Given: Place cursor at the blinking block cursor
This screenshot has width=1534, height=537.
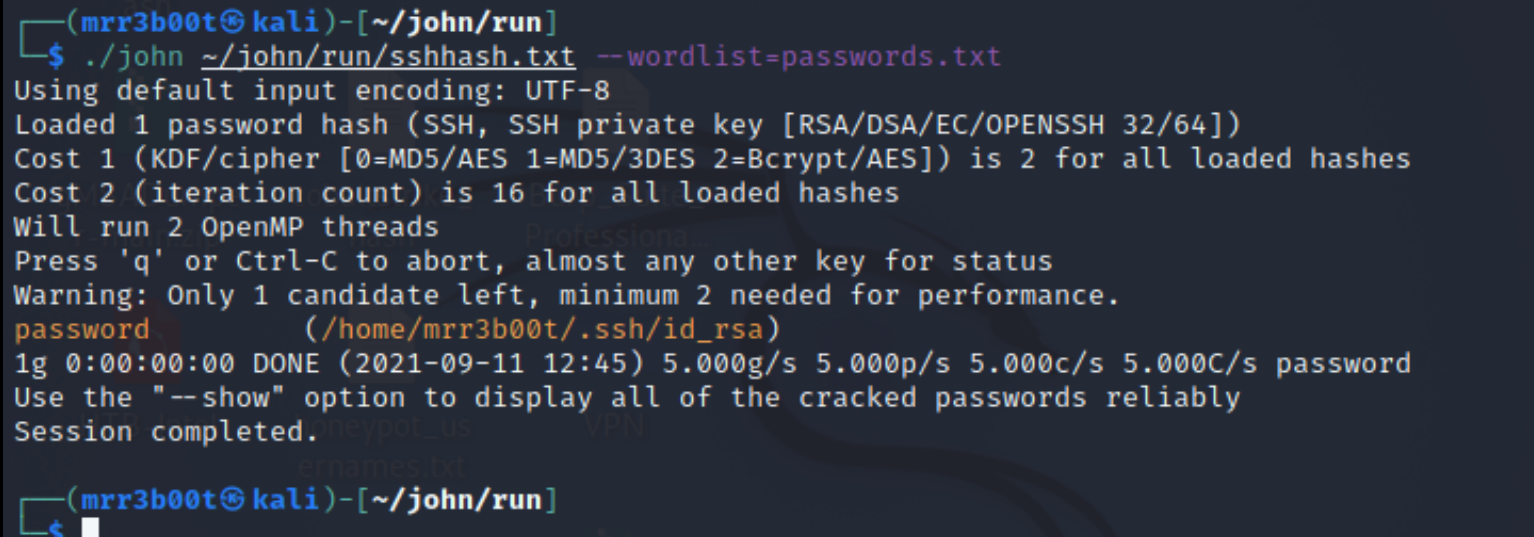Looking at the screenshot, I should point(90,528).
